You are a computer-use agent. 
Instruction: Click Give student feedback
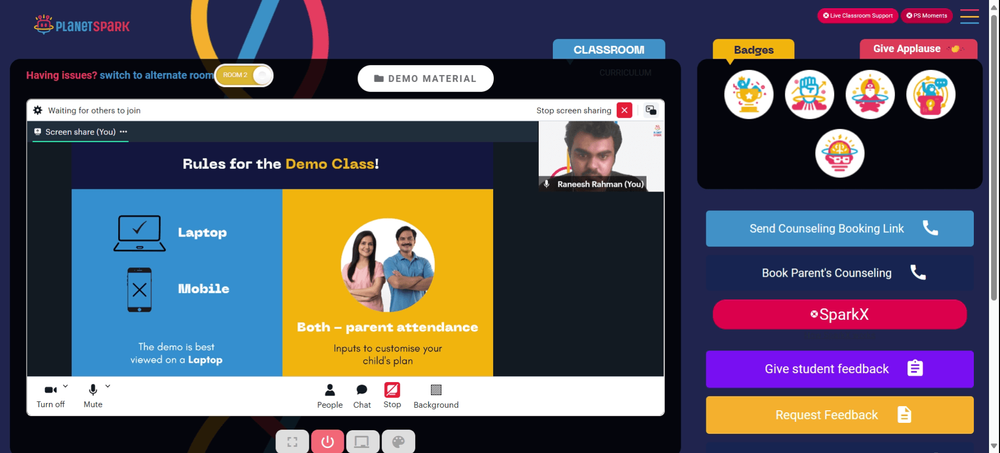[839, 369]
